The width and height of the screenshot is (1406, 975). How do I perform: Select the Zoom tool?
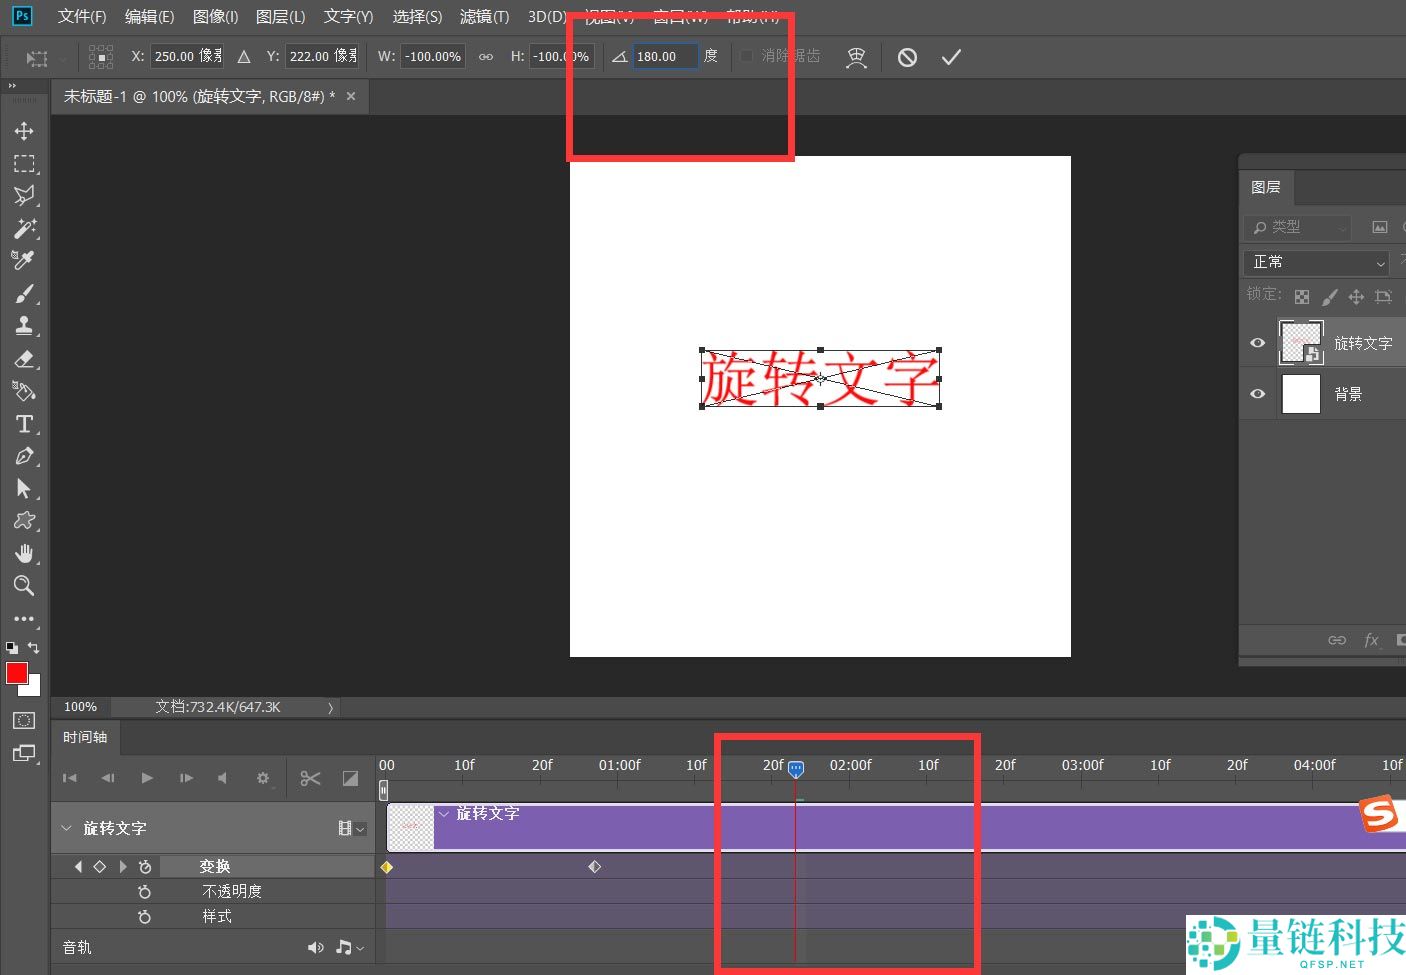[x=24, y=585]
